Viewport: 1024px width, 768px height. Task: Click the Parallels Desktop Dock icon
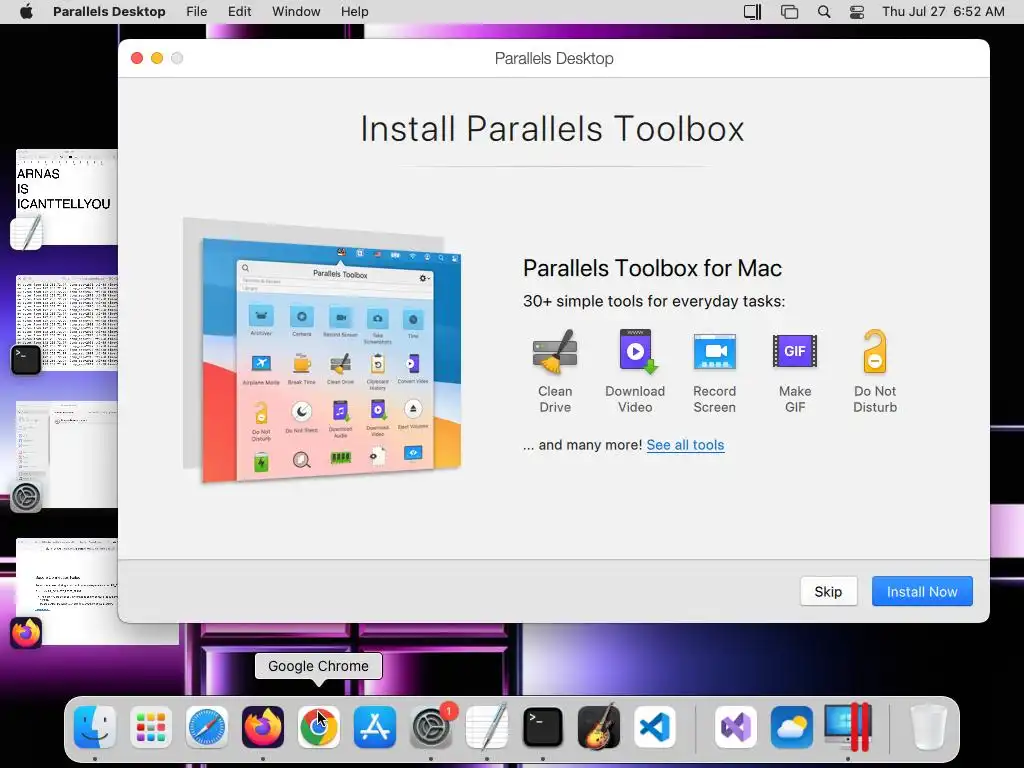(x=848, y=727)
